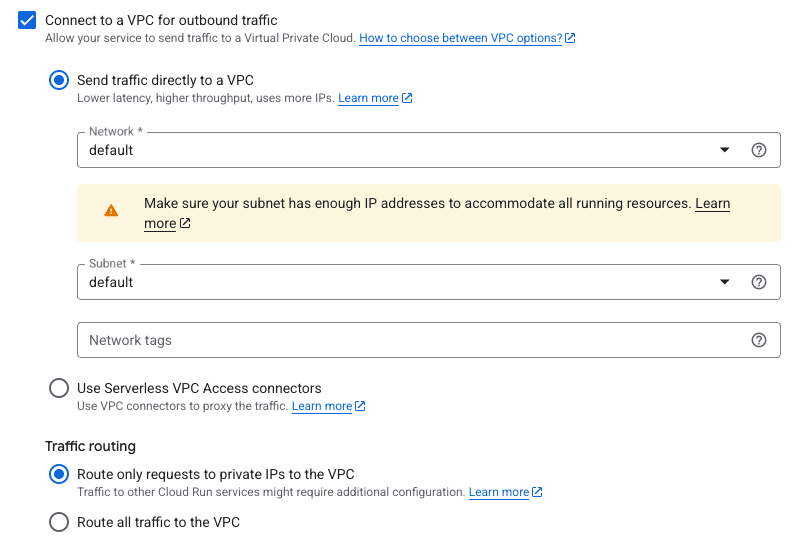This screenshot has width=808, height=547.
Task: Click the Subnet field help icon
Action: [x=759, y=282]
